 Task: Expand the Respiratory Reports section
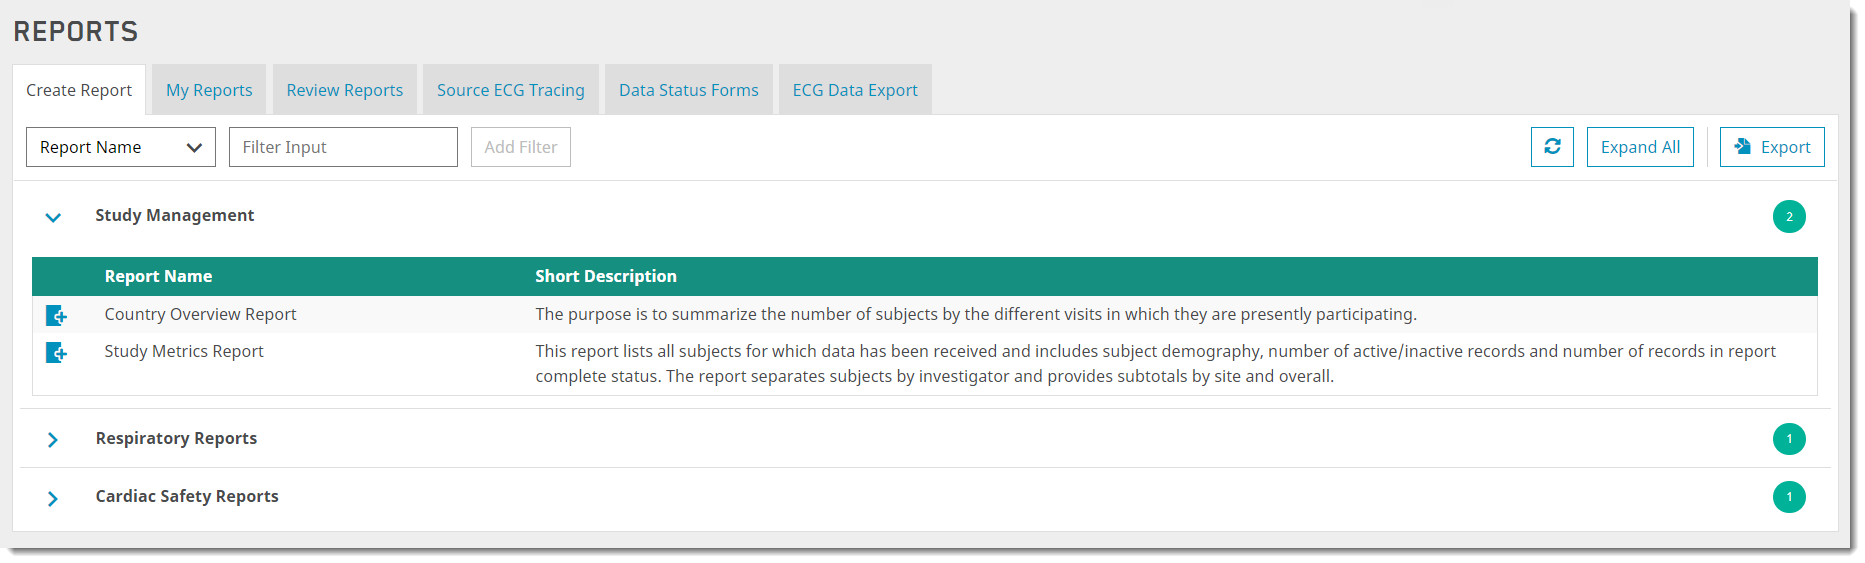(53, 440)
